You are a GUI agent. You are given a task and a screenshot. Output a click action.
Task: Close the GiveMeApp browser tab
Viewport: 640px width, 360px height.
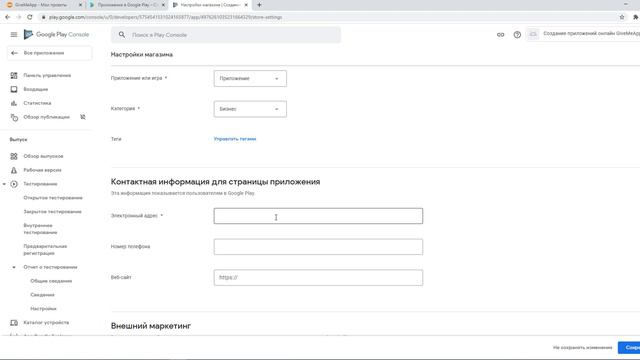click(80, 5)
